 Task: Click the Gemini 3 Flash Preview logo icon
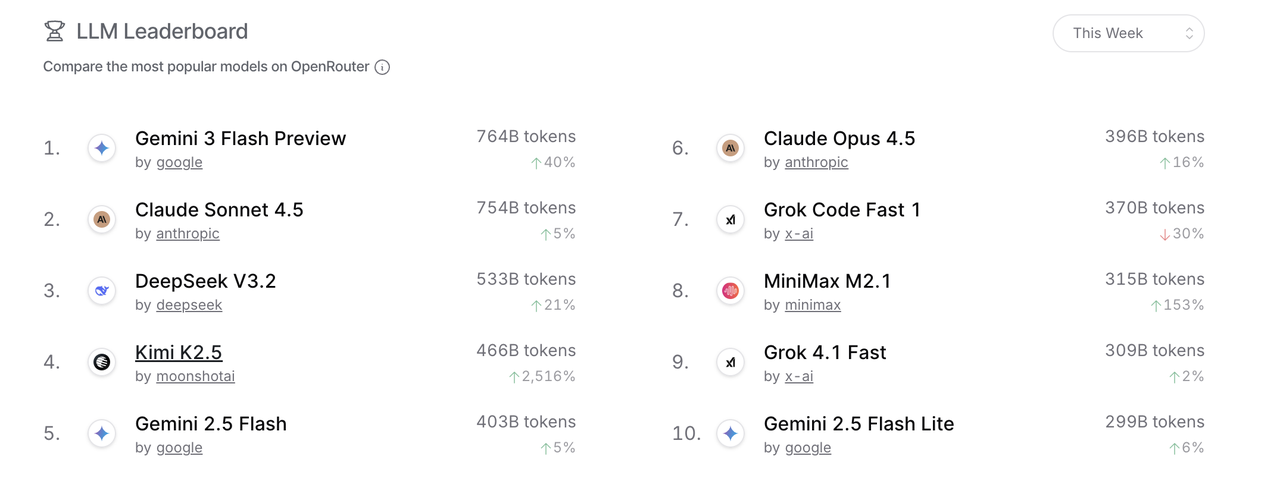tap(102, 148)
